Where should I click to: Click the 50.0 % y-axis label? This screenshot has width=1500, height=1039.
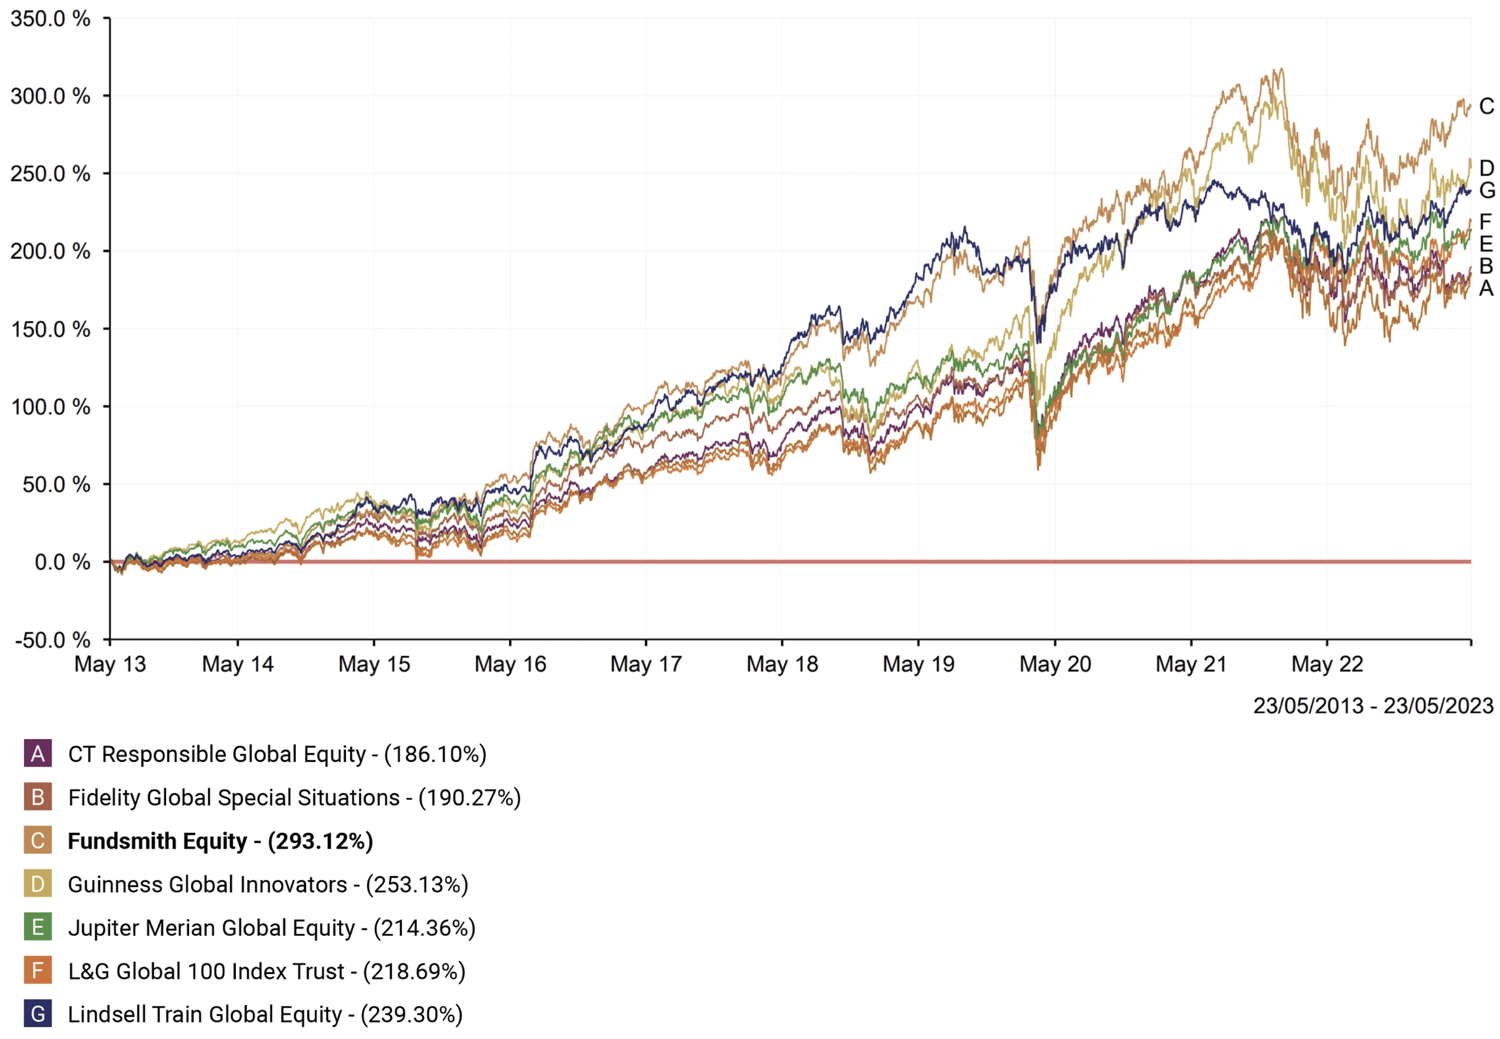coord(56,484)
